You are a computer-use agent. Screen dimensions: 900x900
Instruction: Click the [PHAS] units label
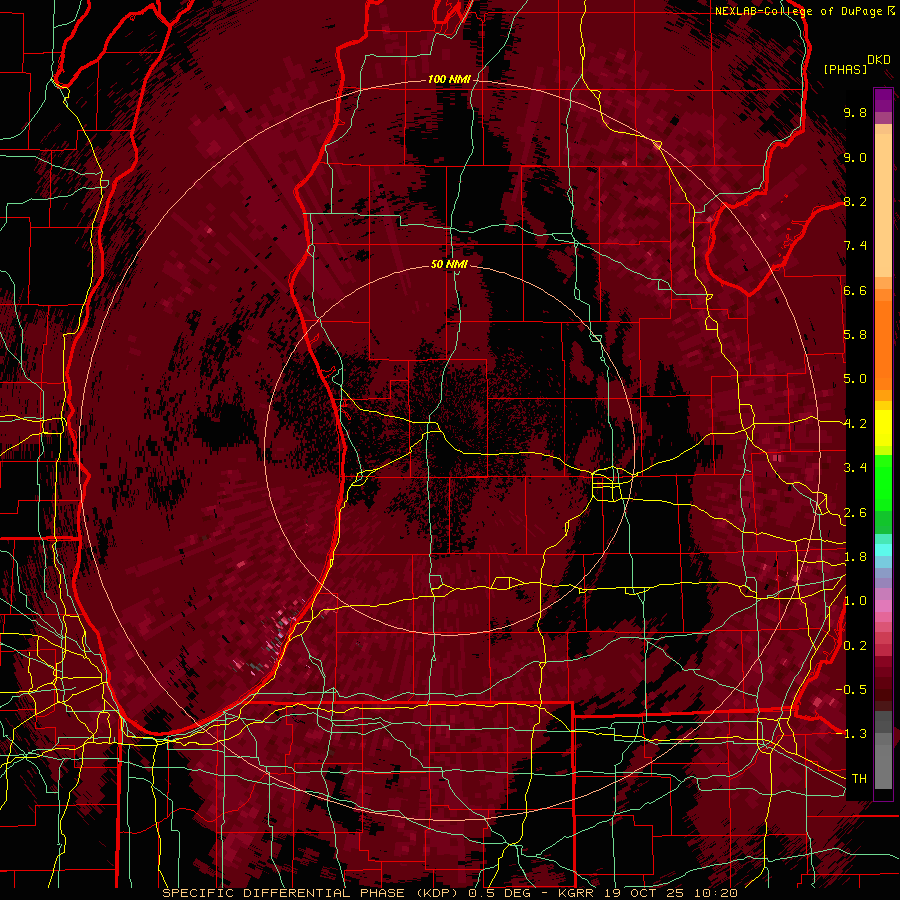click(x=845, y=70)
